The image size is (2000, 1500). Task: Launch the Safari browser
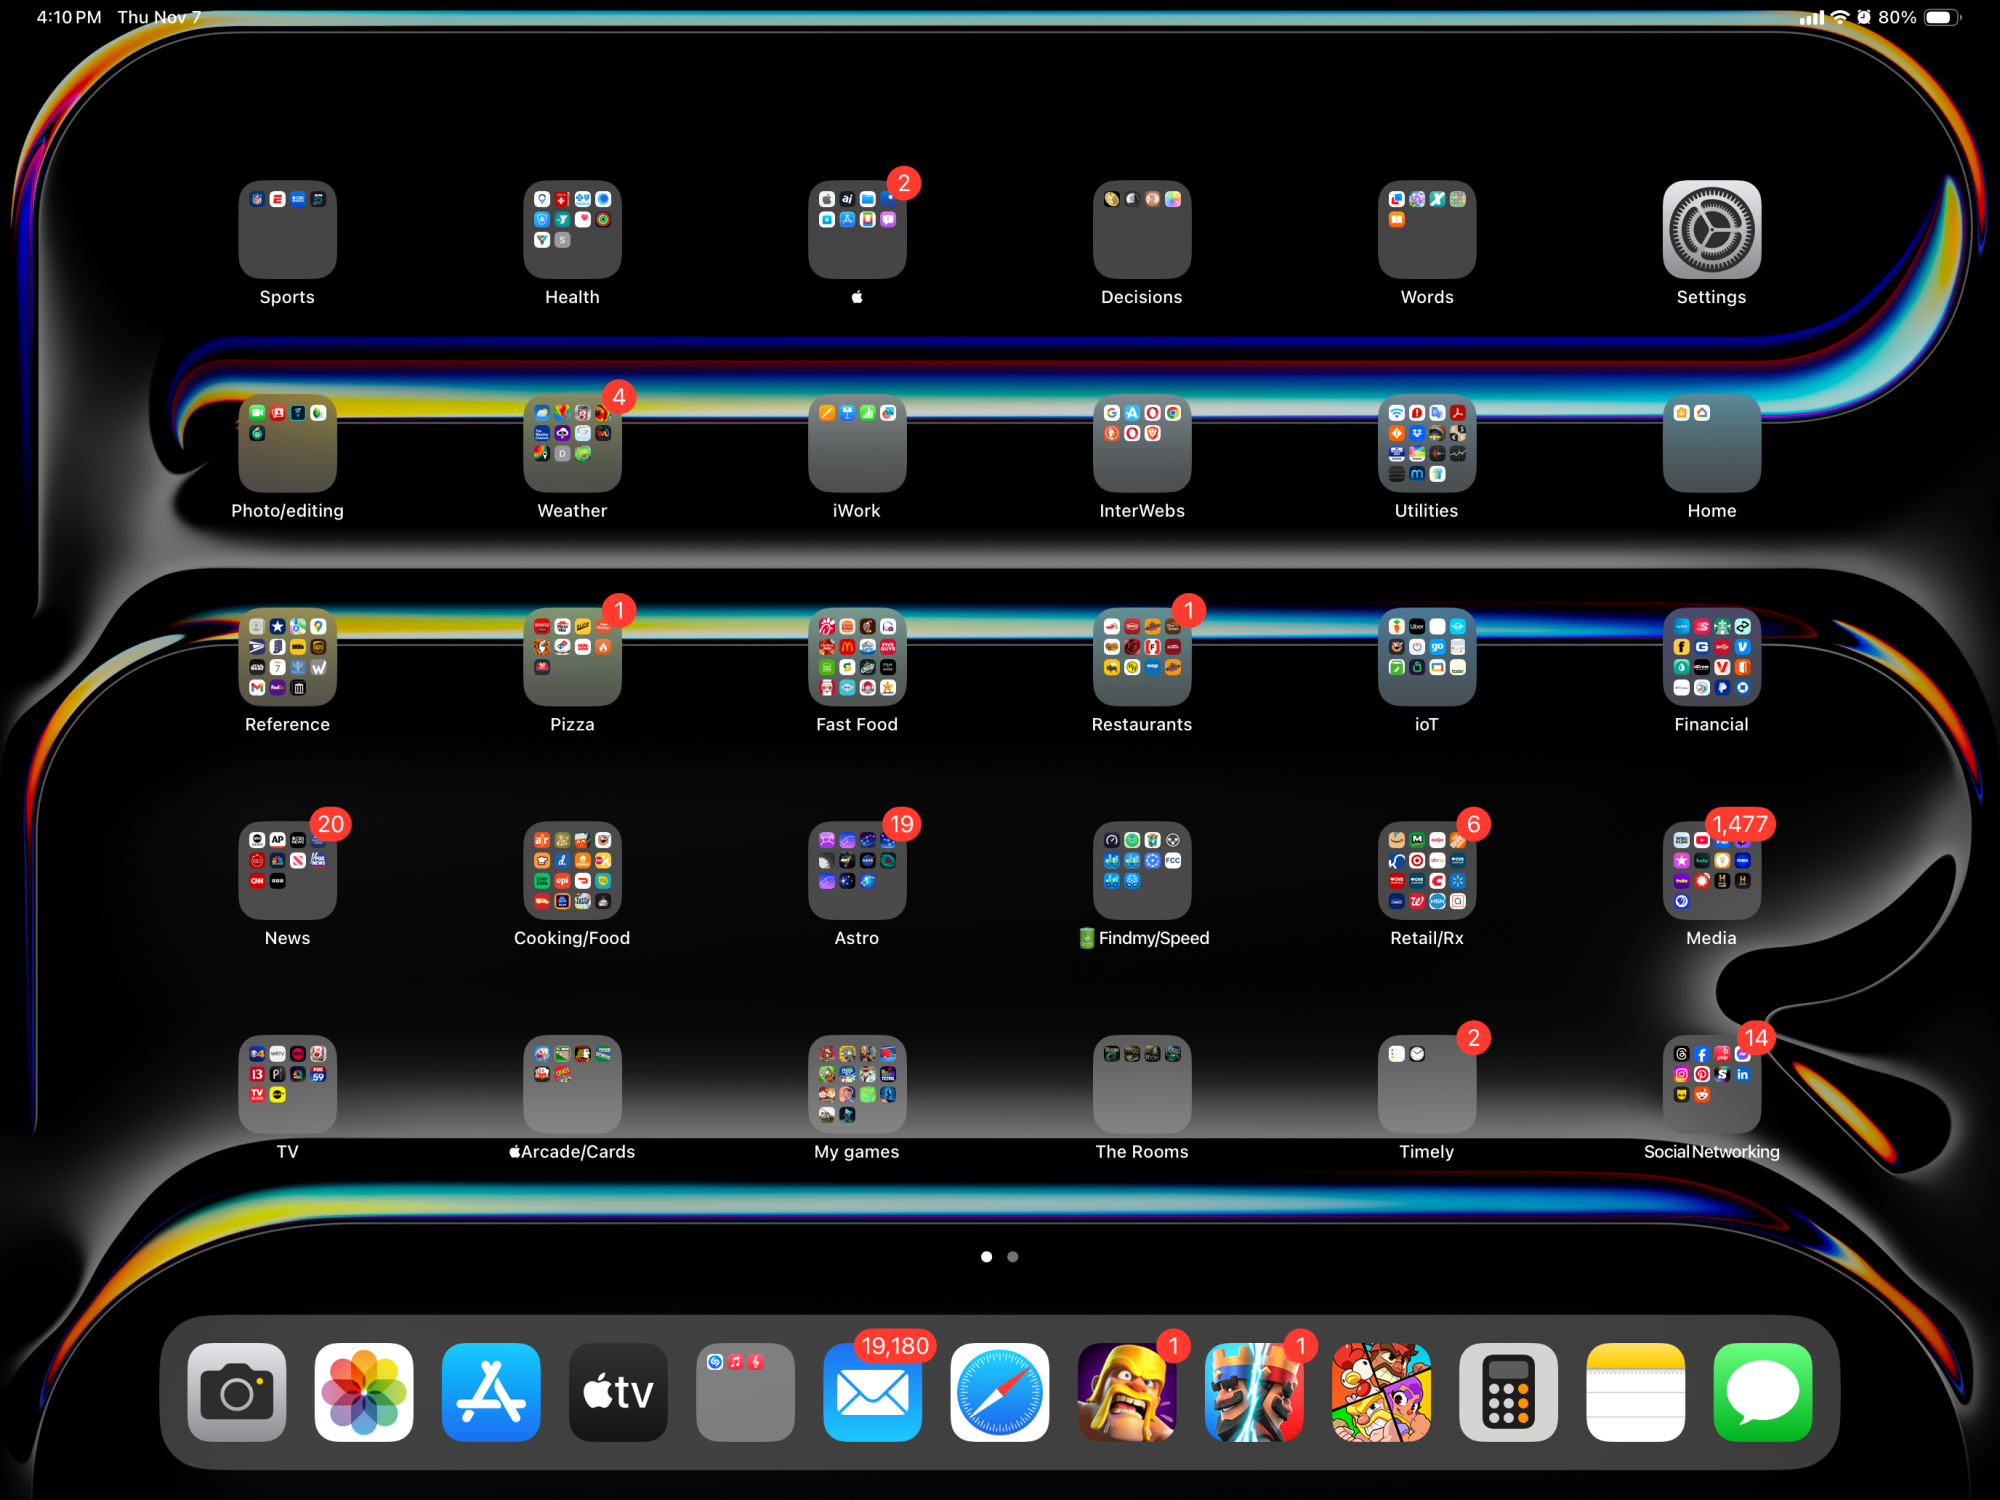(x=999, y=1392)
